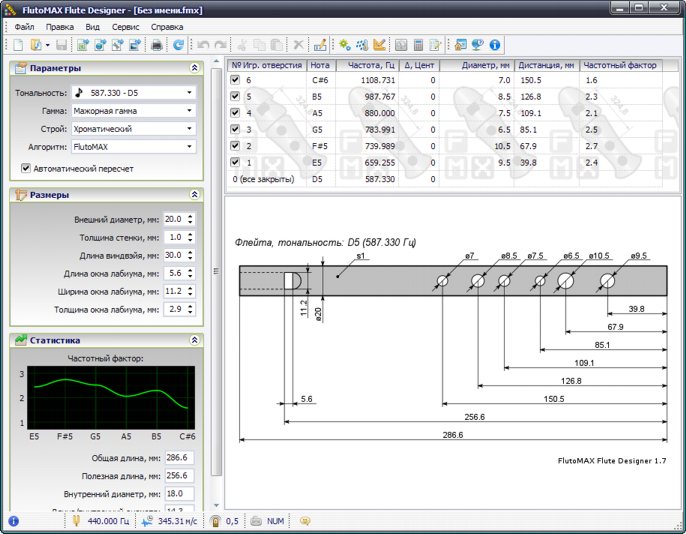
Task: Click the status bar info icon
Action: 14,521
